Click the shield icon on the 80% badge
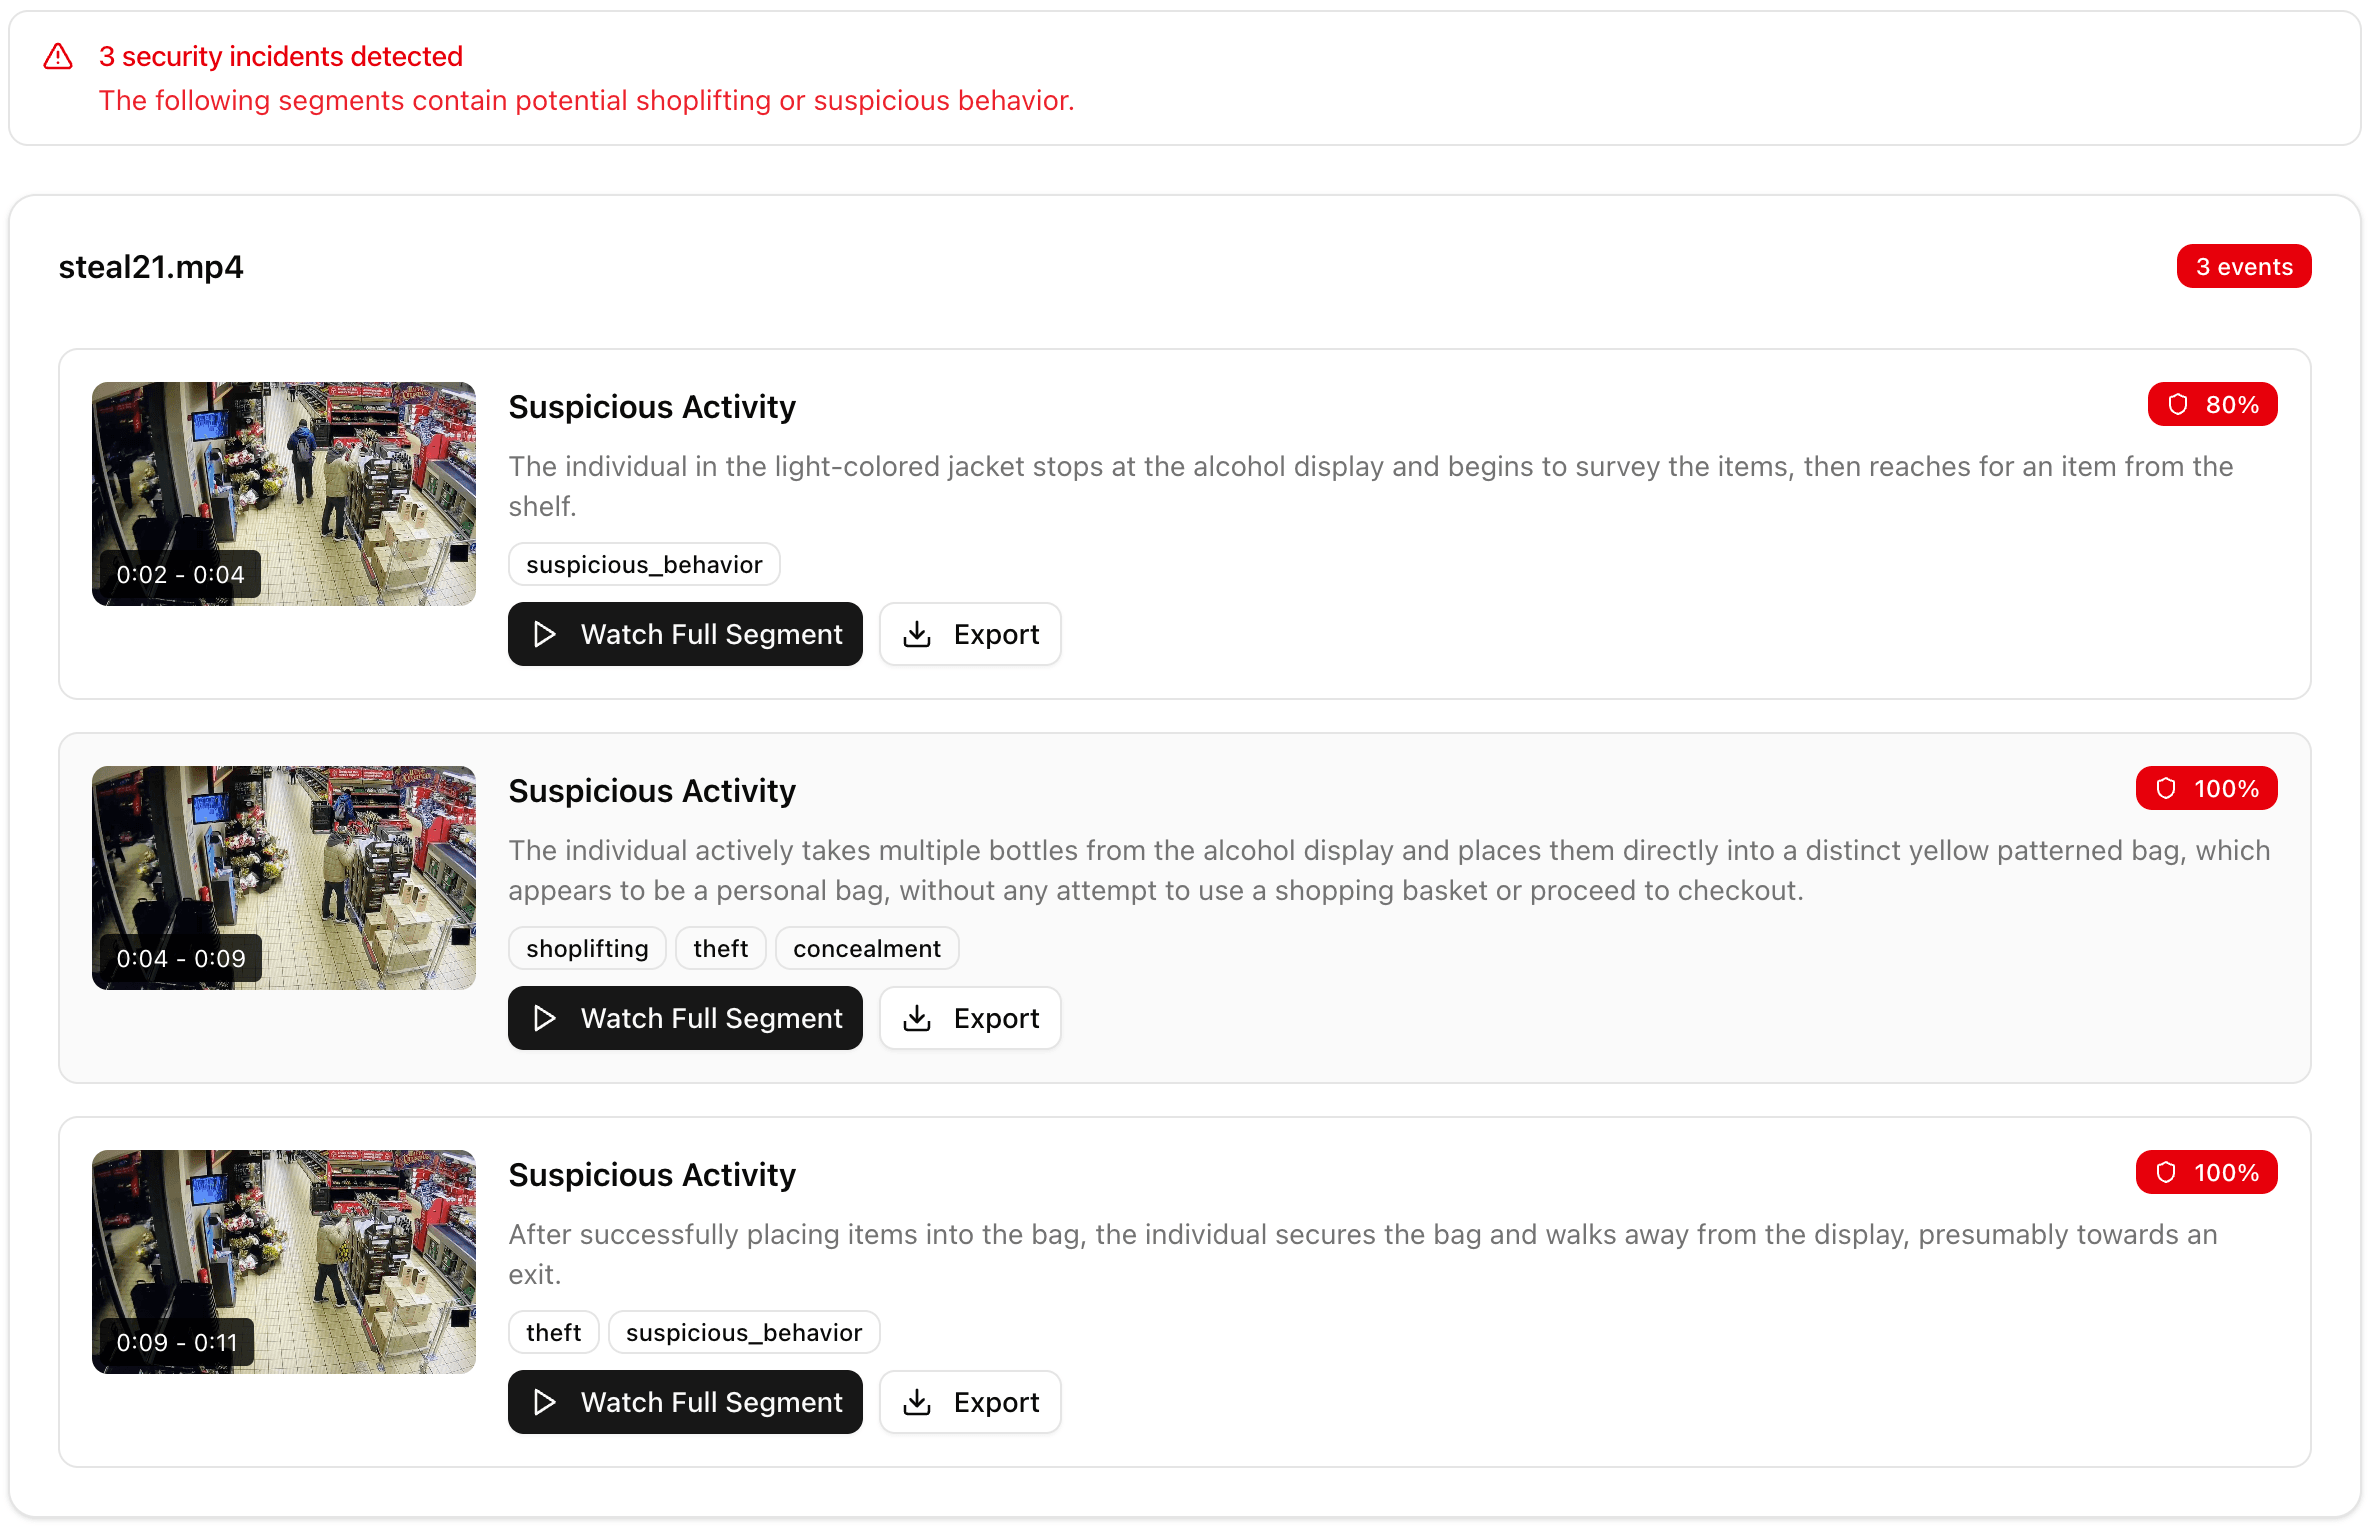The image size is (2374, 1528). pyautogui.click(x=2179, y=404)
